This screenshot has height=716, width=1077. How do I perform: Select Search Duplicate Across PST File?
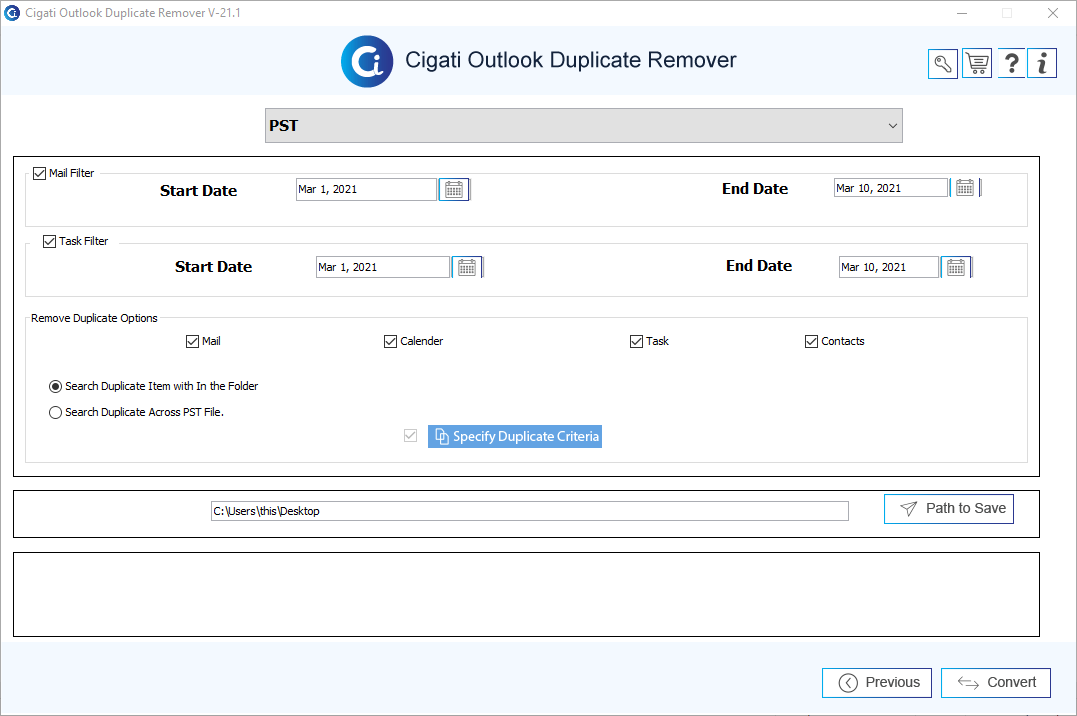coord(56,413)
